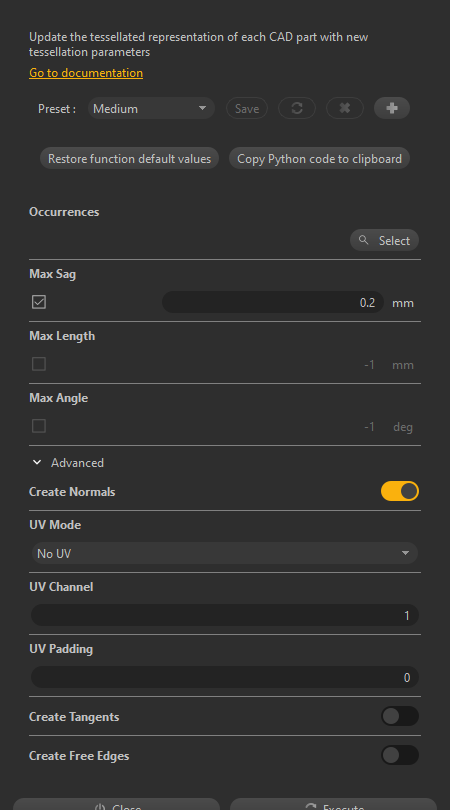Open the Preset Medium dropdown

pyautogui.click(x=151, y=108)
